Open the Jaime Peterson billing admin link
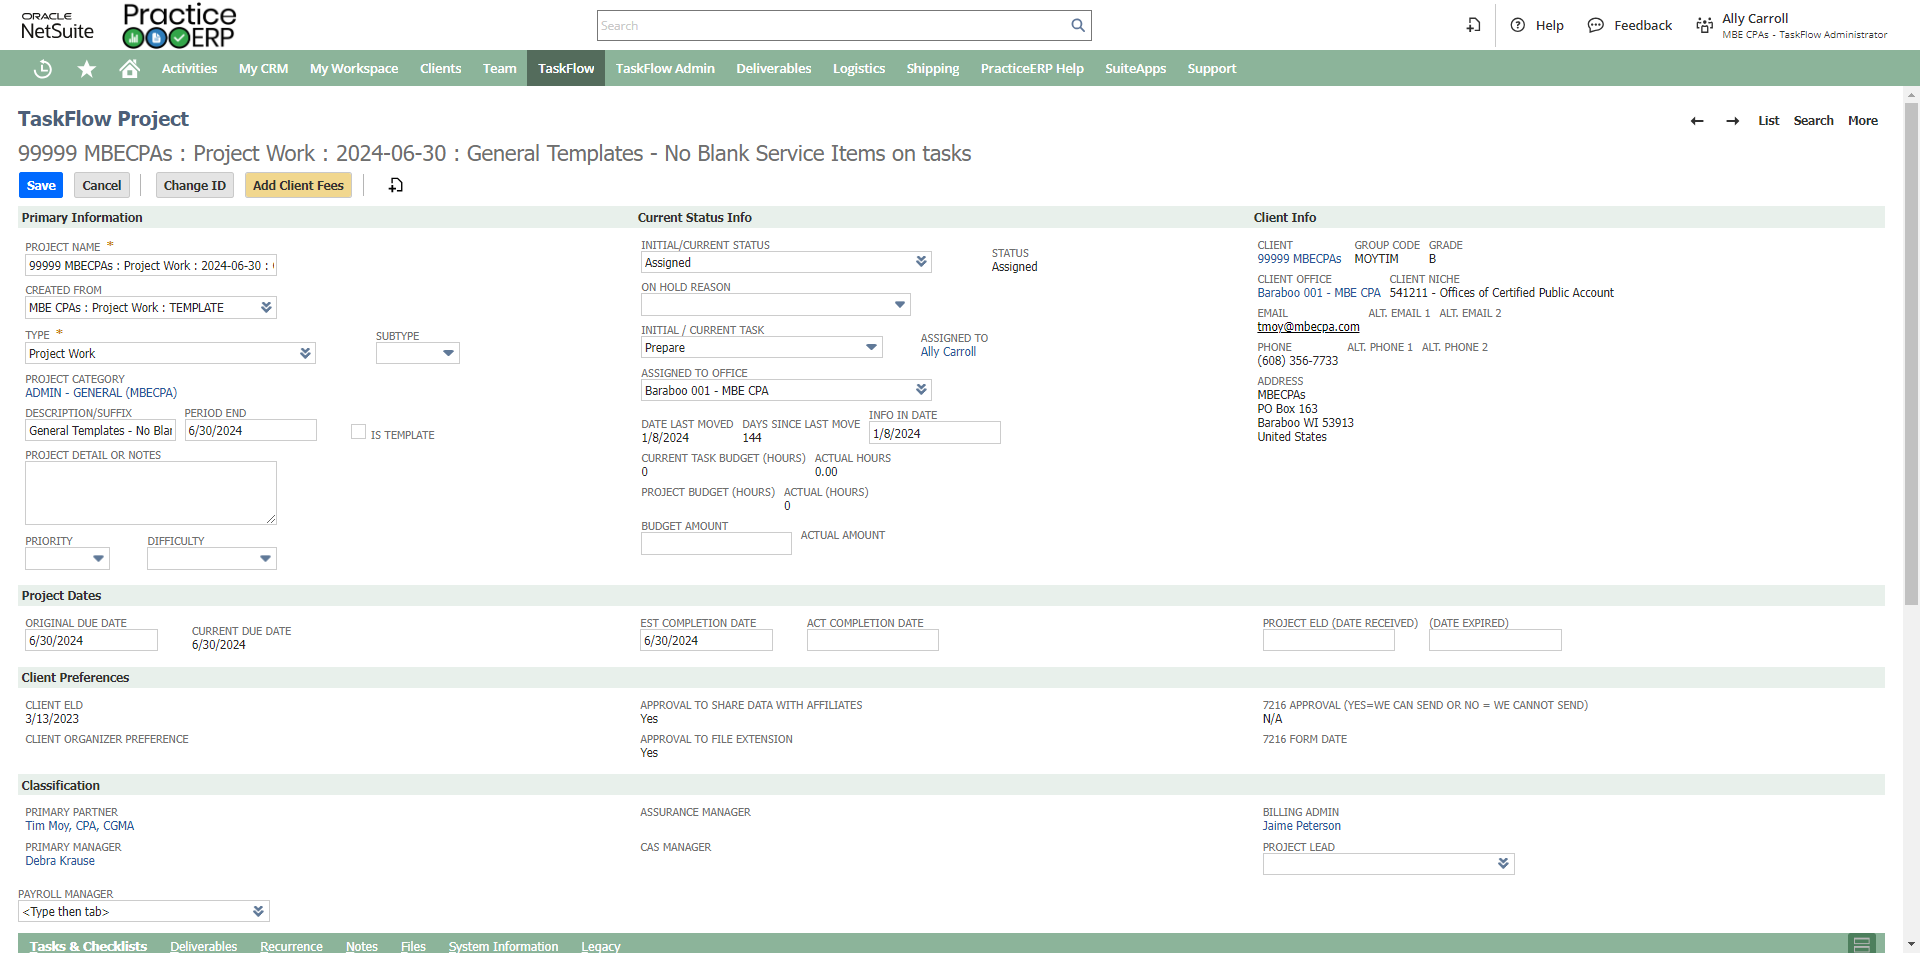The height and width of the screenshot is (953, 1920). point(1301,826)
